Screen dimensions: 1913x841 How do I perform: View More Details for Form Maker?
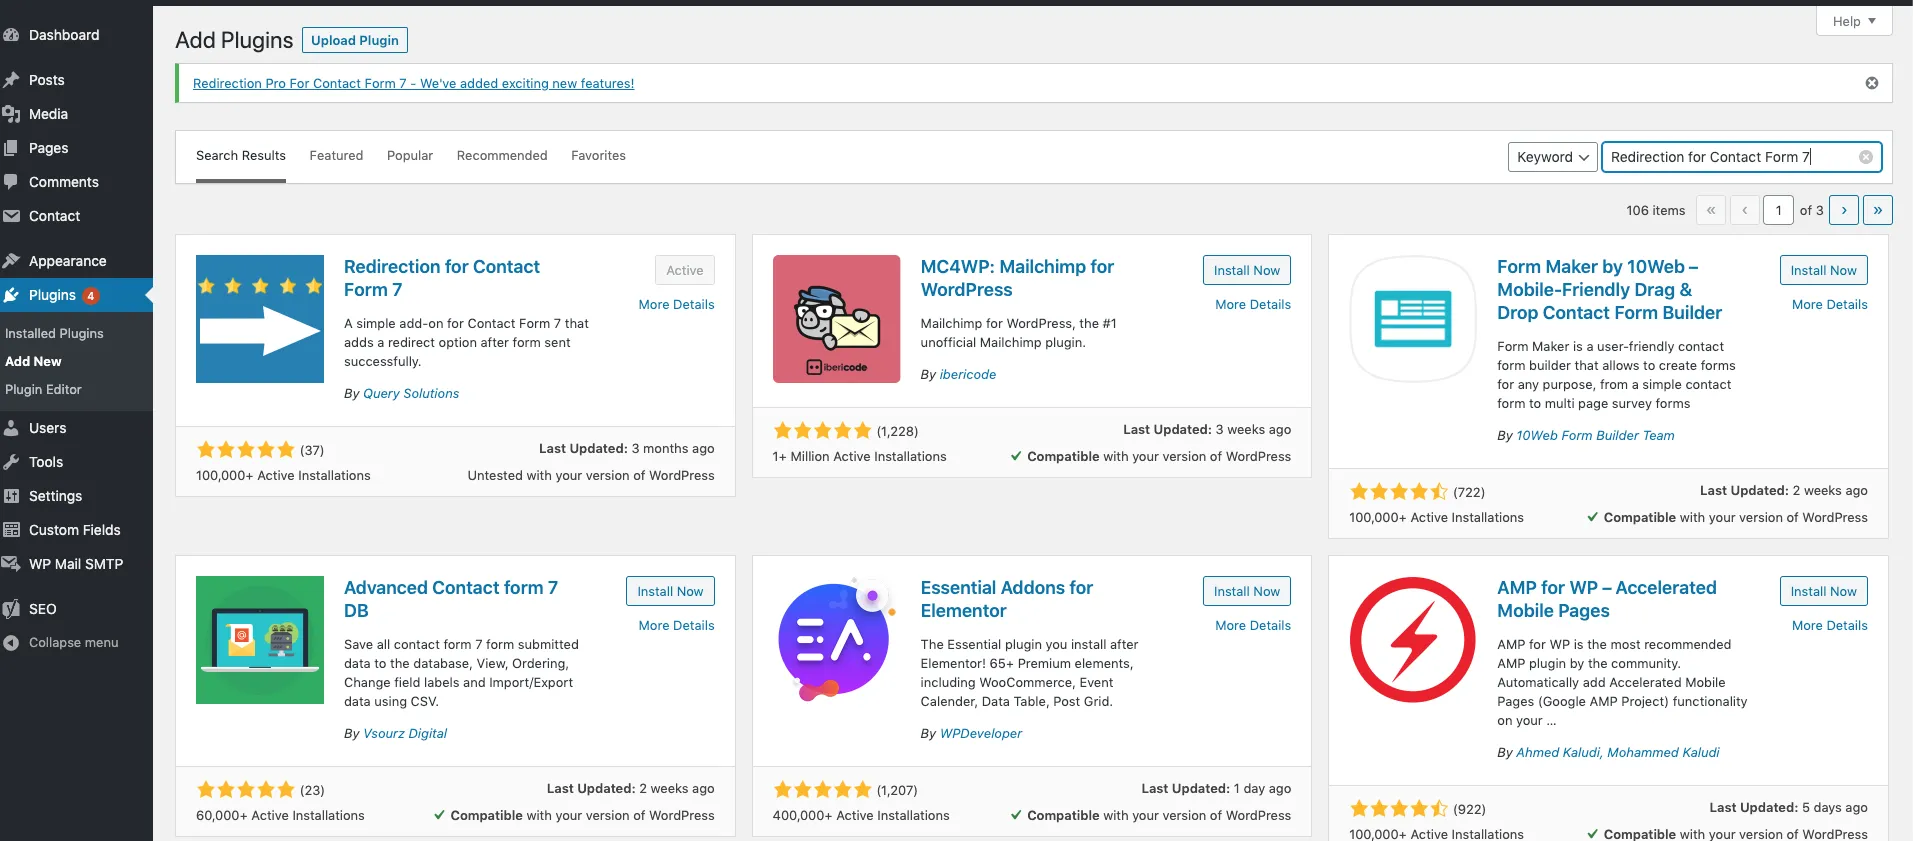tap(1829, 305)
